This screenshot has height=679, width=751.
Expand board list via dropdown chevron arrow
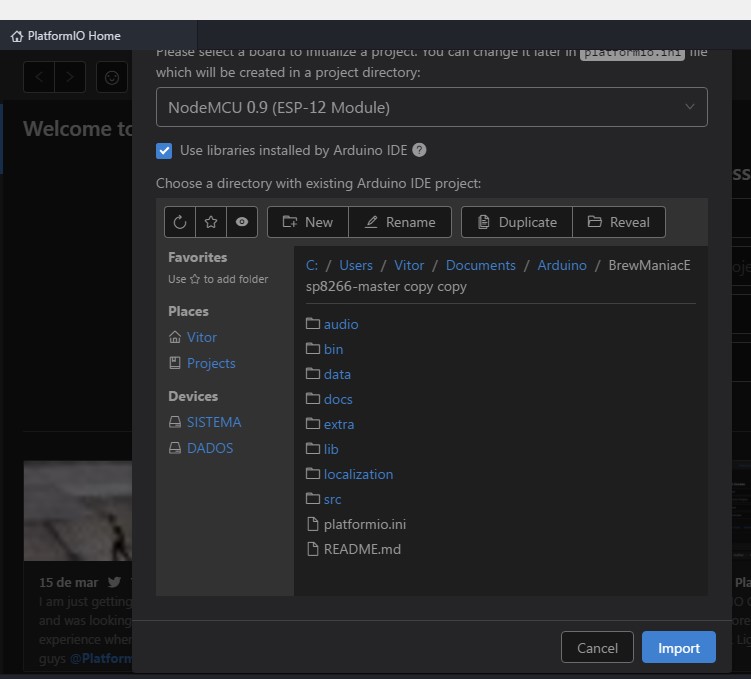coord(689,107)
